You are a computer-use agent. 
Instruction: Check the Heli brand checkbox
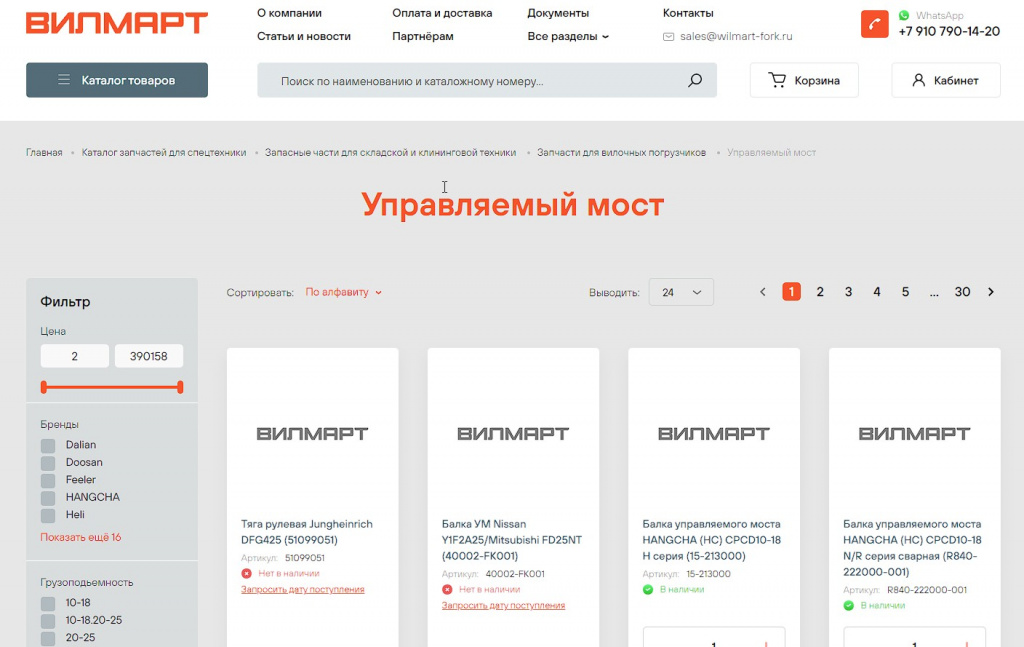click(48, 516)
